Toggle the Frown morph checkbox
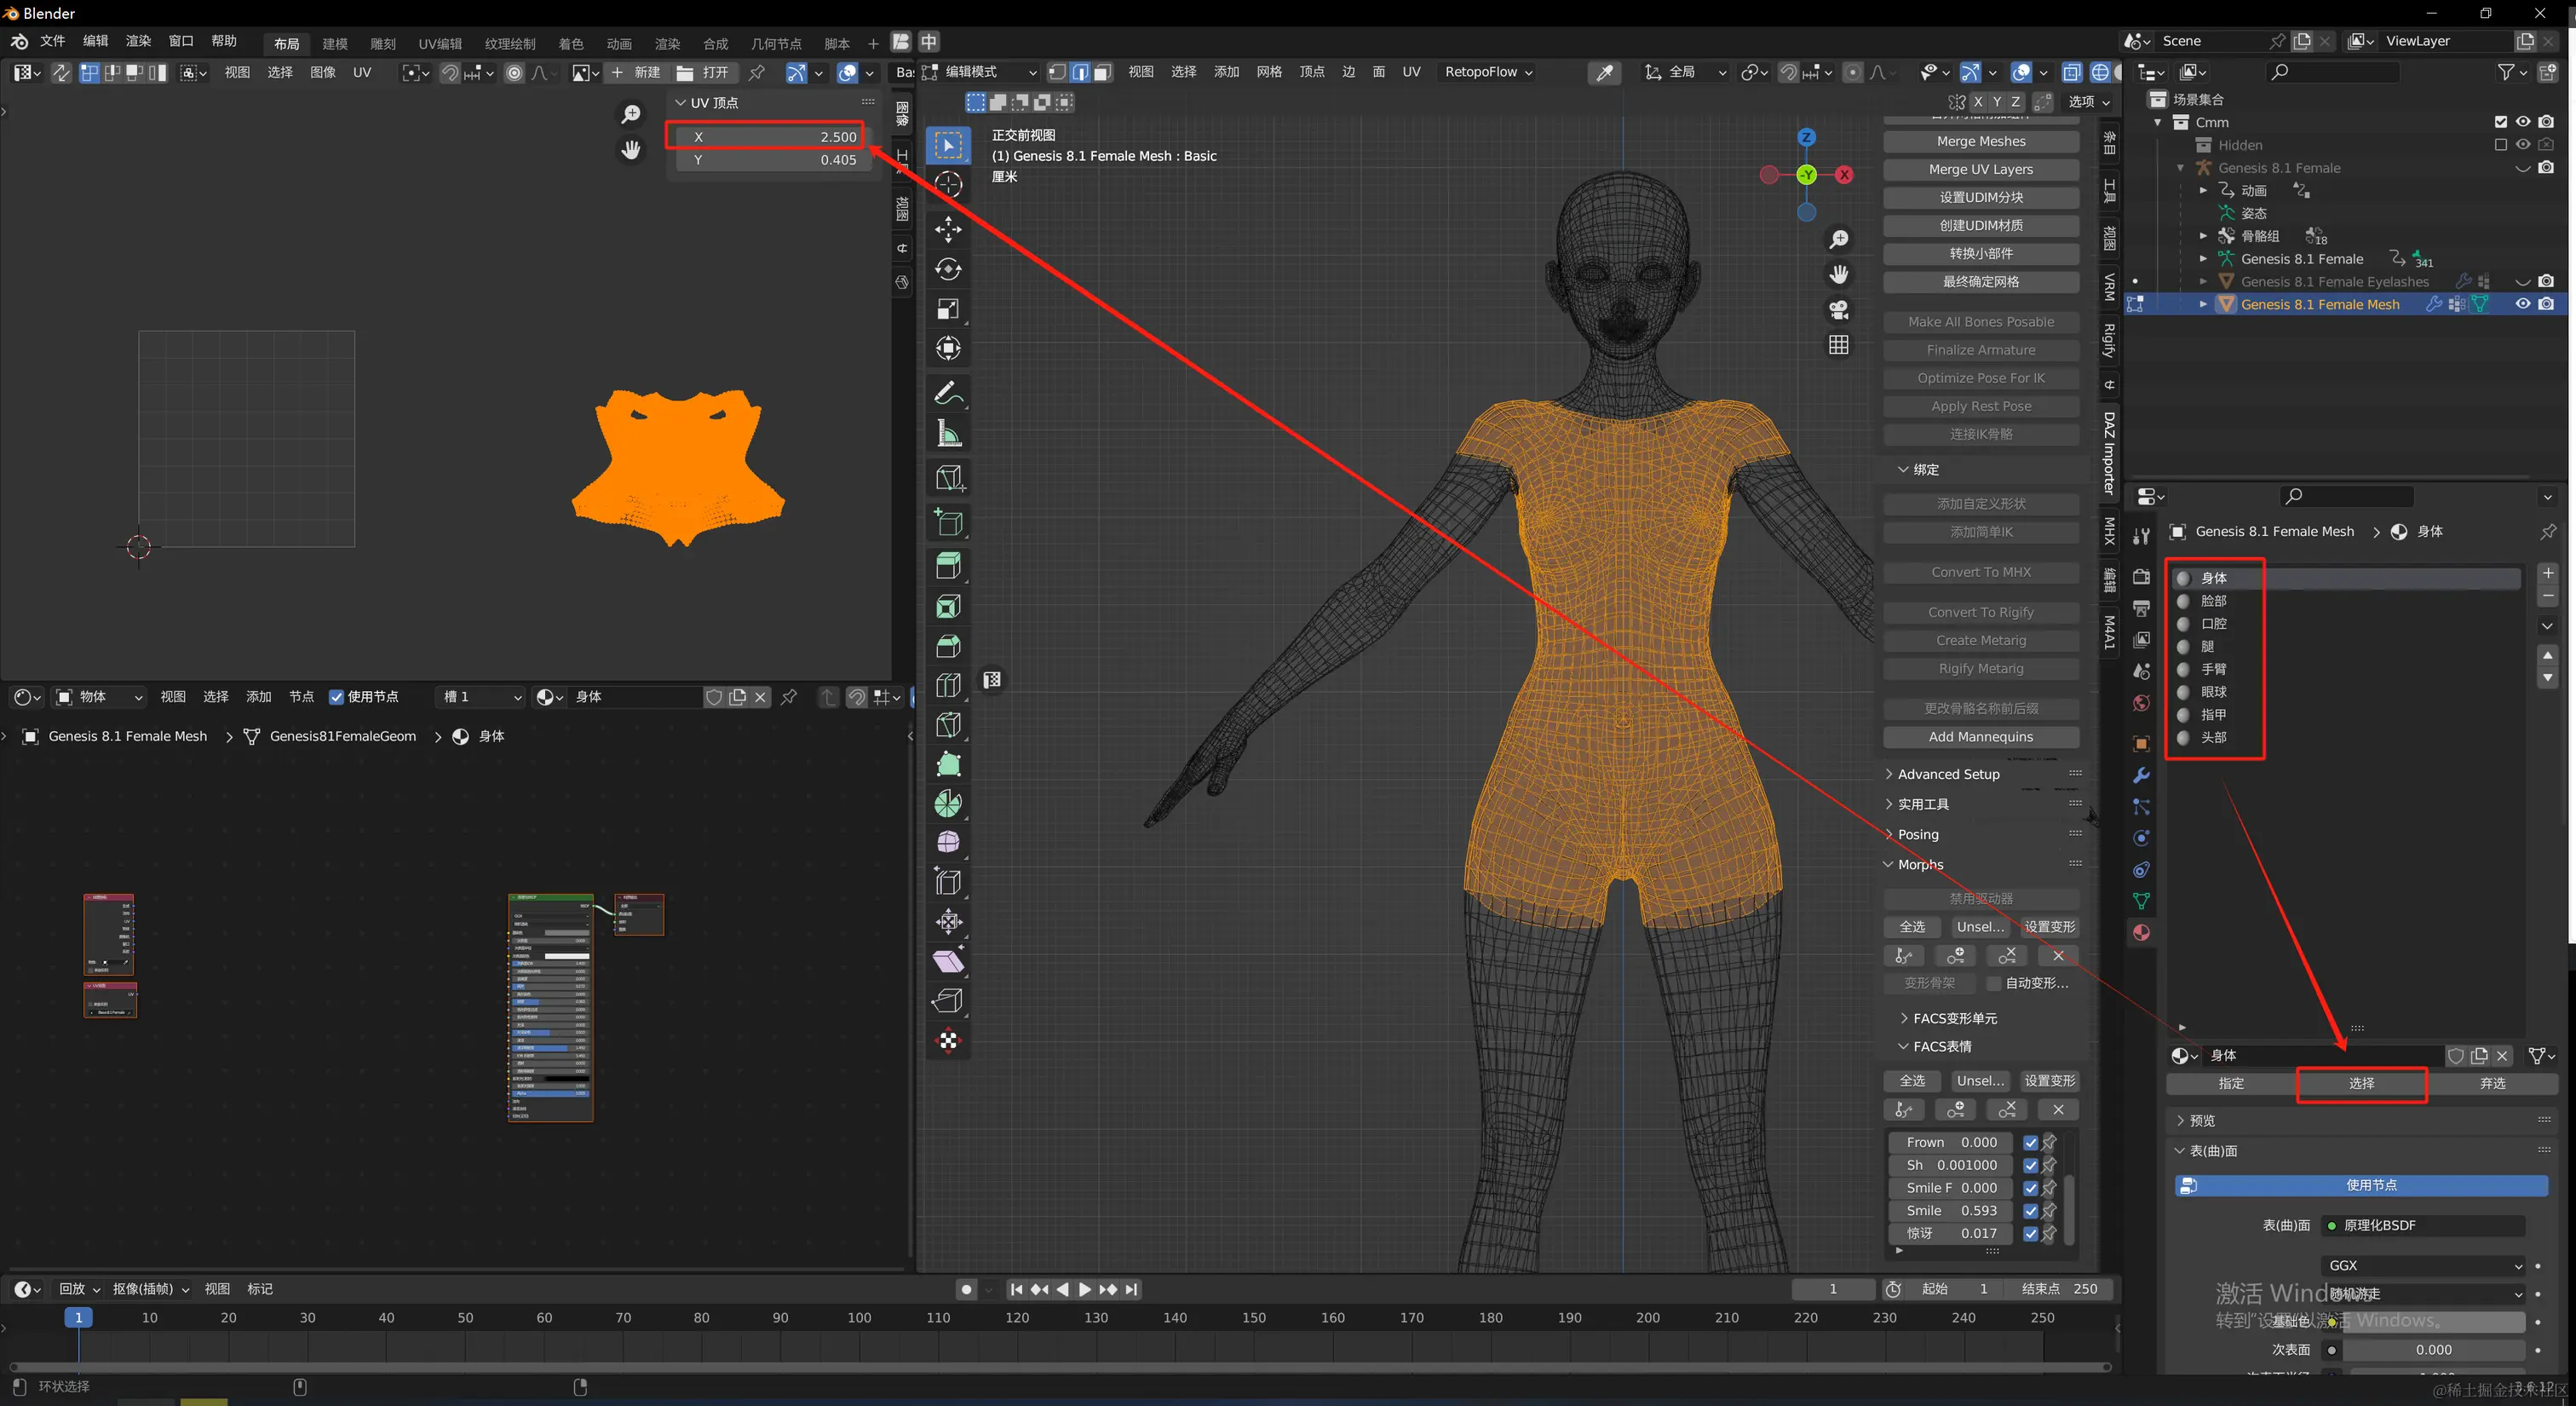 (x=2030, y=1142)
